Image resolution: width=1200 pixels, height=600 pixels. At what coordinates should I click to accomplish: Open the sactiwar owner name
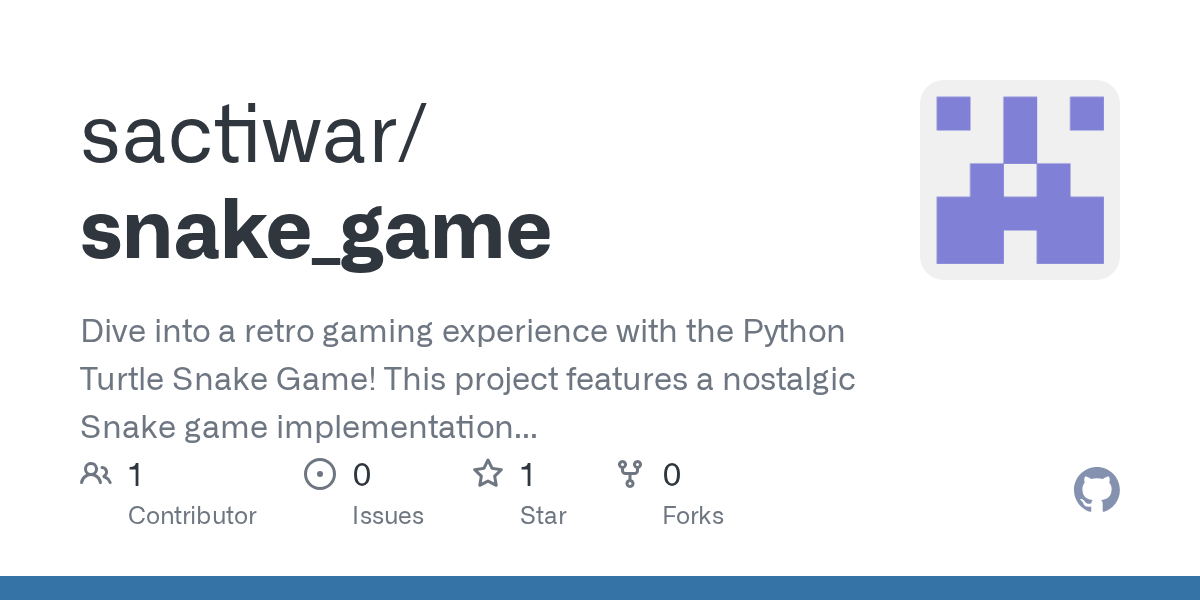click(248, 136)
